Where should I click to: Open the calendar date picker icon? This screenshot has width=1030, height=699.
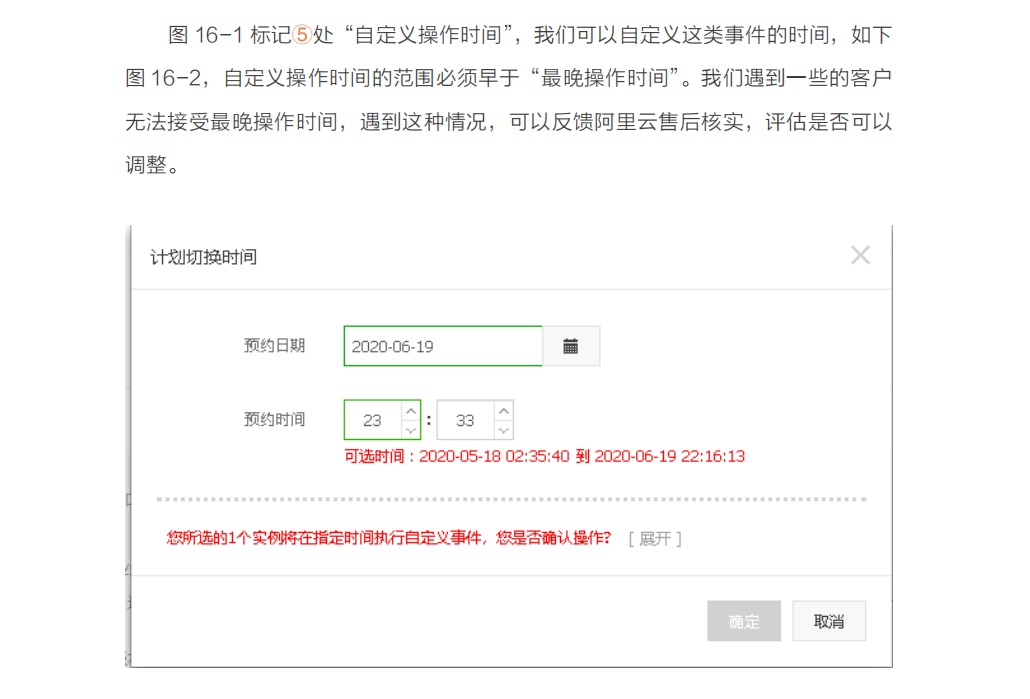click(570, 345)
